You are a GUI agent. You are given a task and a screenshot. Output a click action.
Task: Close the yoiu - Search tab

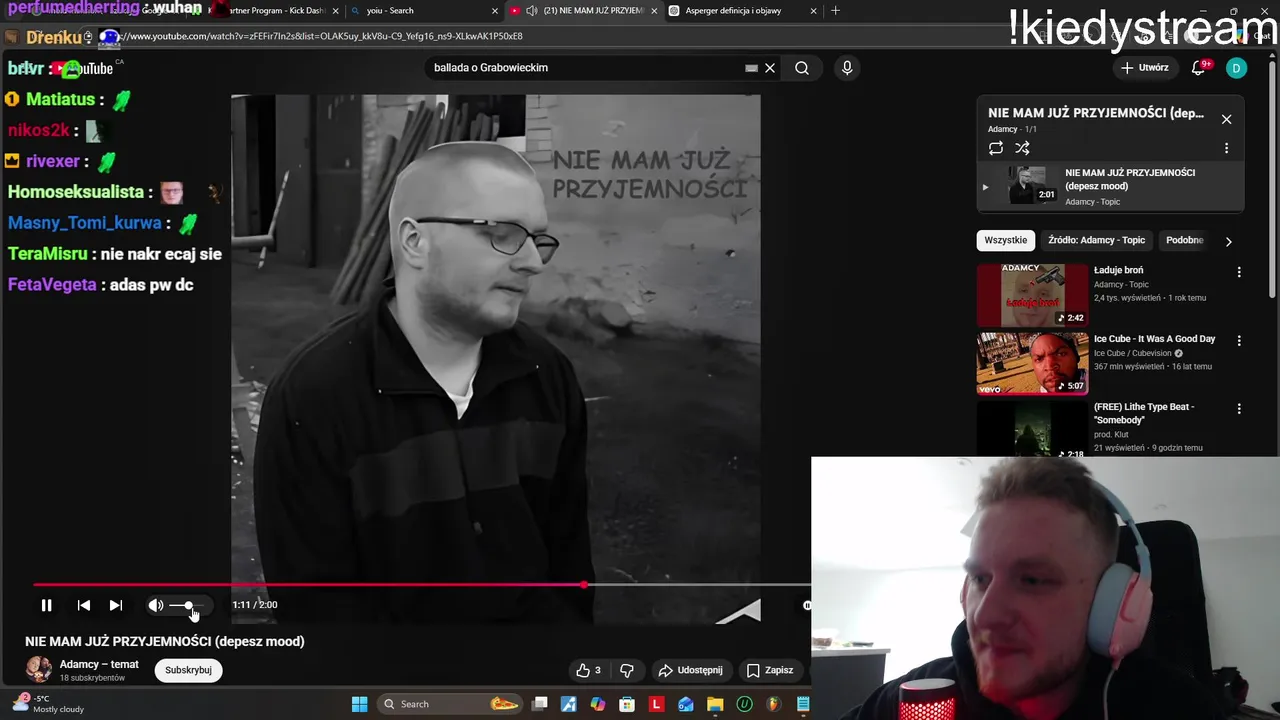[x=495, y=11]
